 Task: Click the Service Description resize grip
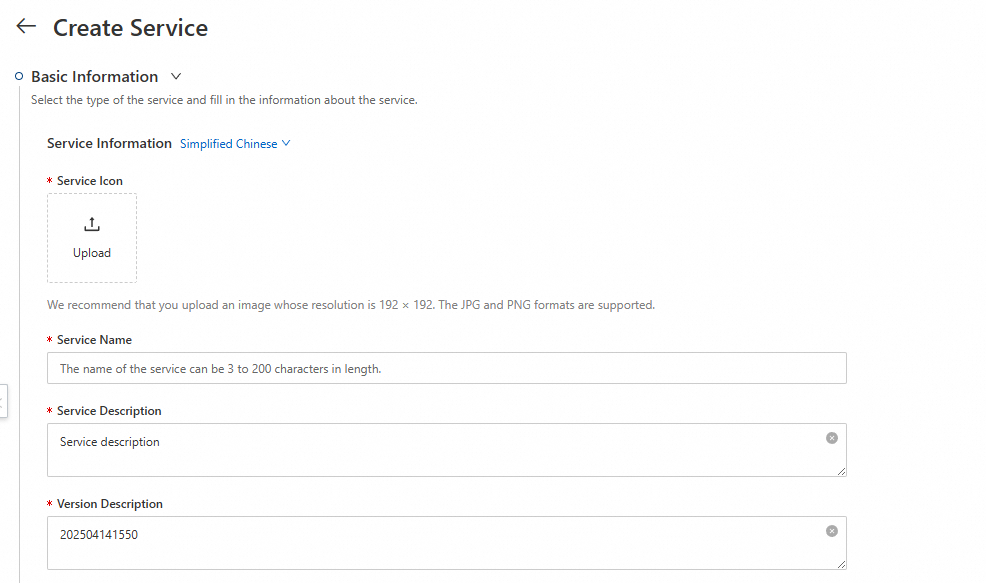(x=841, y=471)
